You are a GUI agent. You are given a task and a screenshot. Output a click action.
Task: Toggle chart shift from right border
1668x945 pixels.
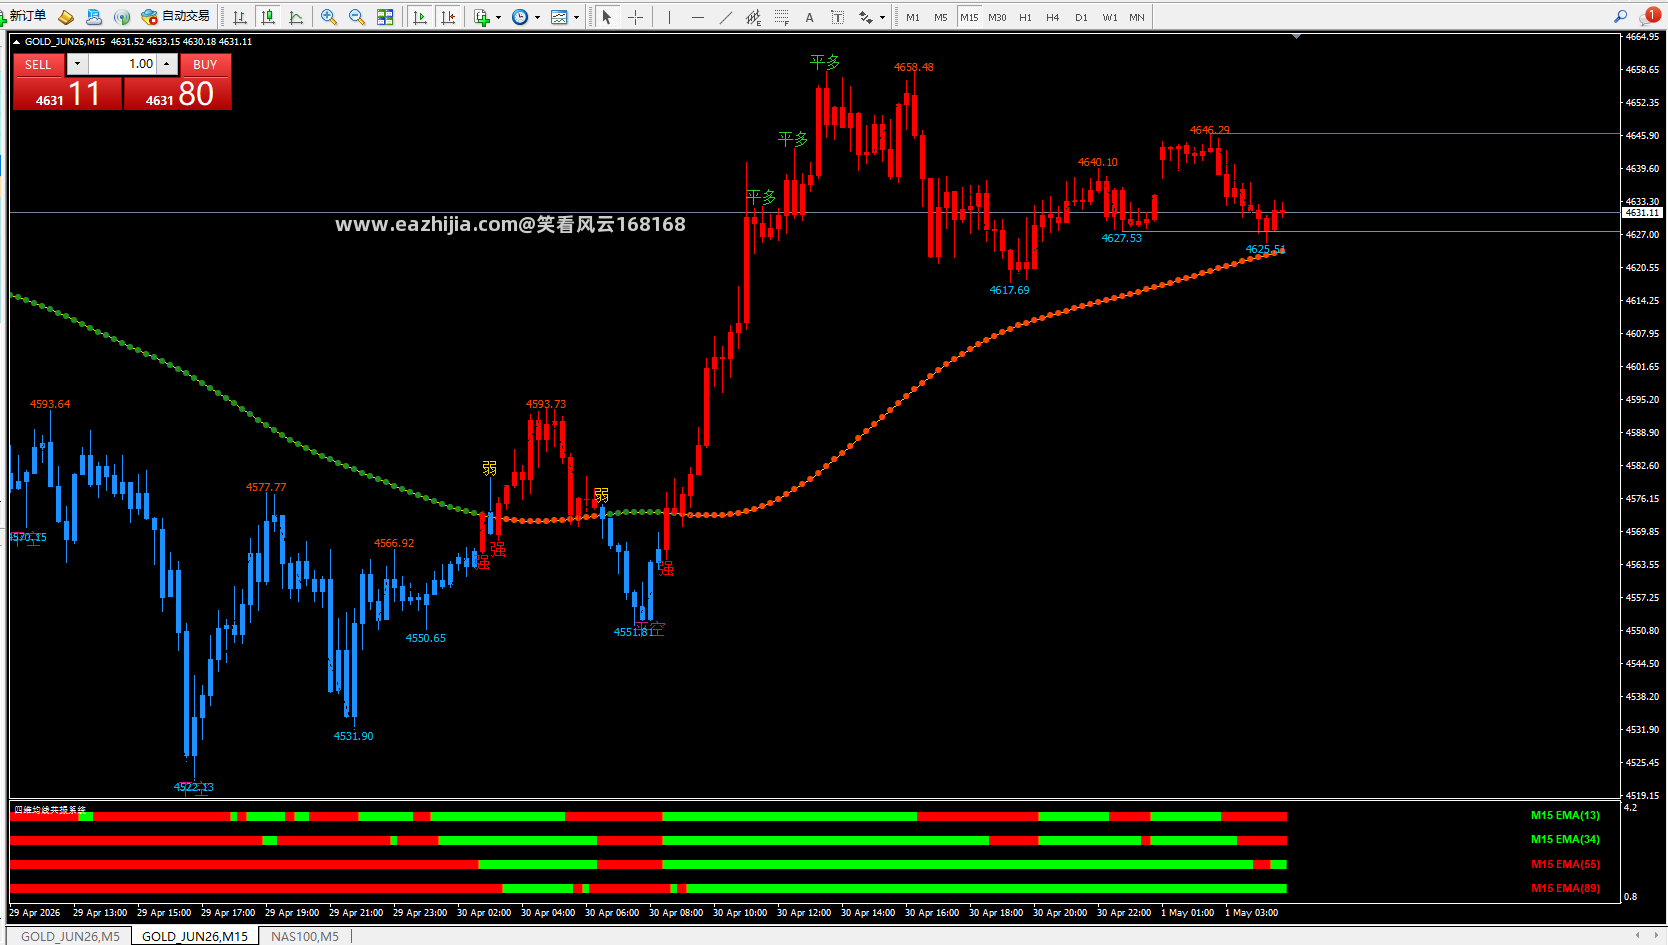[x=448, y=17]
